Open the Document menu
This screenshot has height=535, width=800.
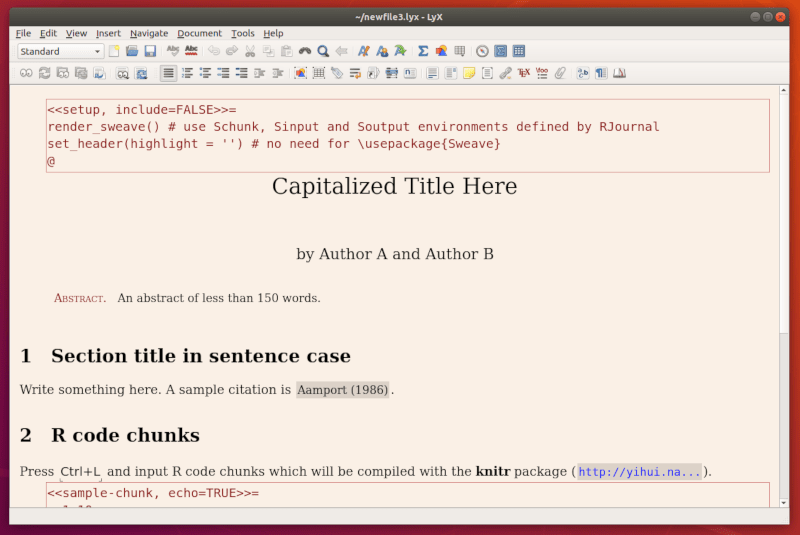point(199,33)
